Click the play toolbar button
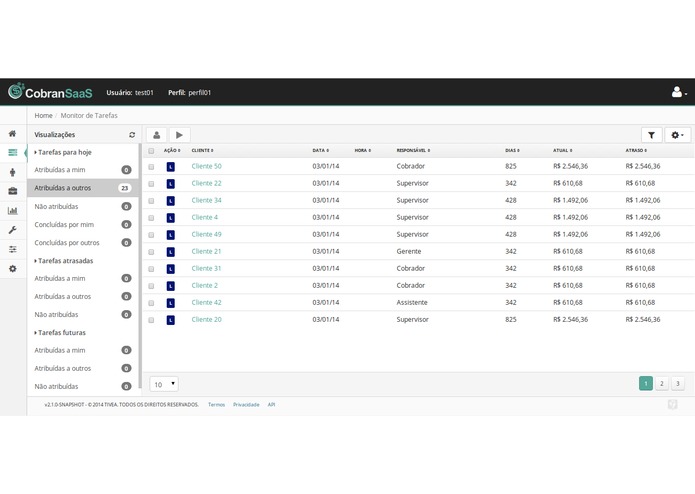 pos(180,135)
